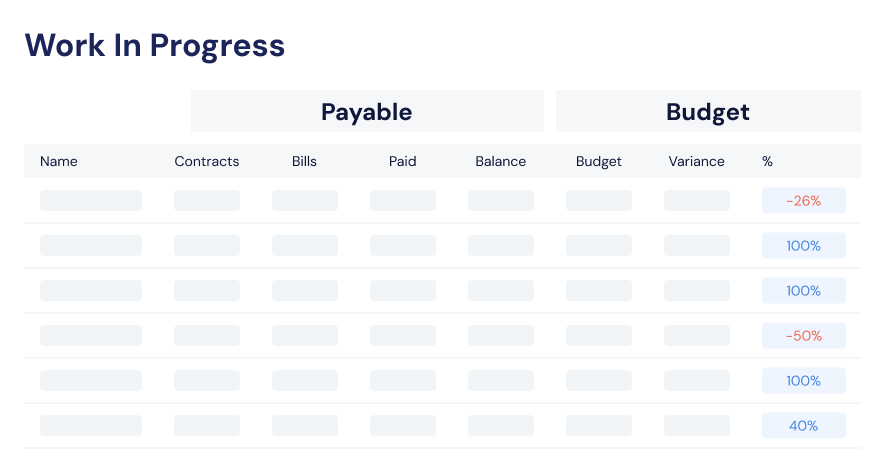Click the 100% badge in second row
The image size is (885, 472).
804,246
